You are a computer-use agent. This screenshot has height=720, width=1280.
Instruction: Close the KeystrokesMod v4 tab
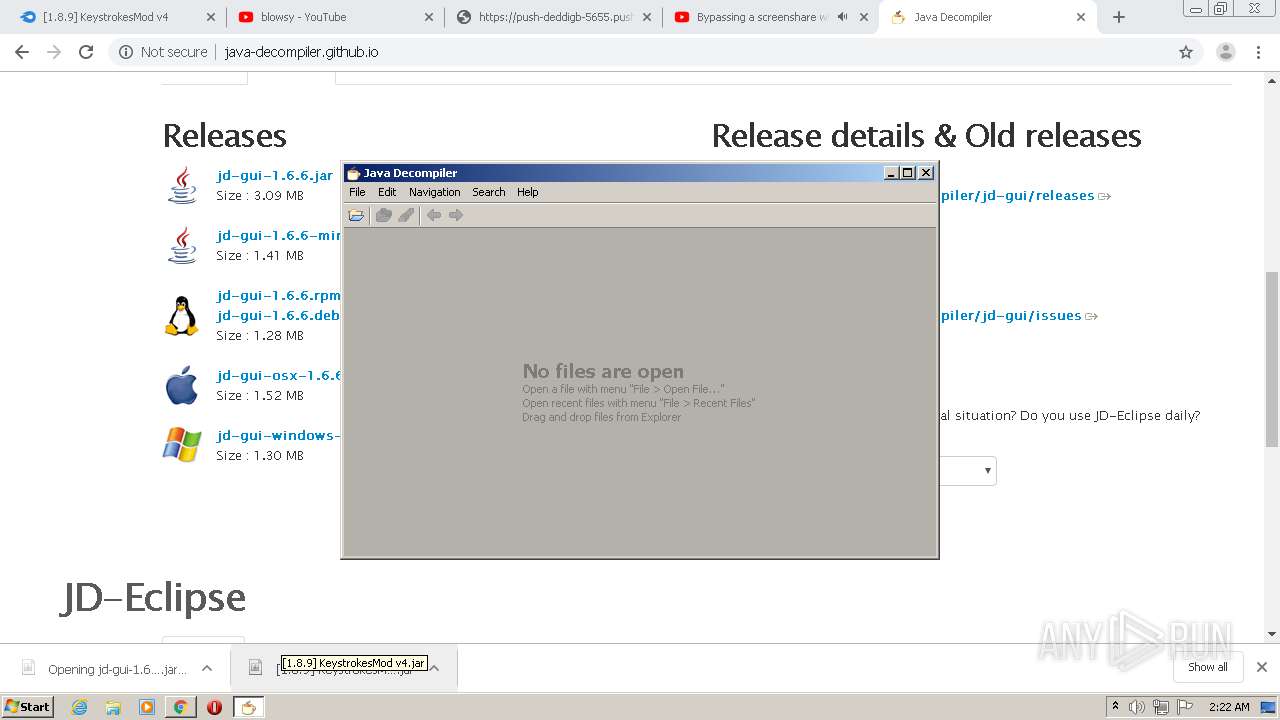[x=210, y=17]
